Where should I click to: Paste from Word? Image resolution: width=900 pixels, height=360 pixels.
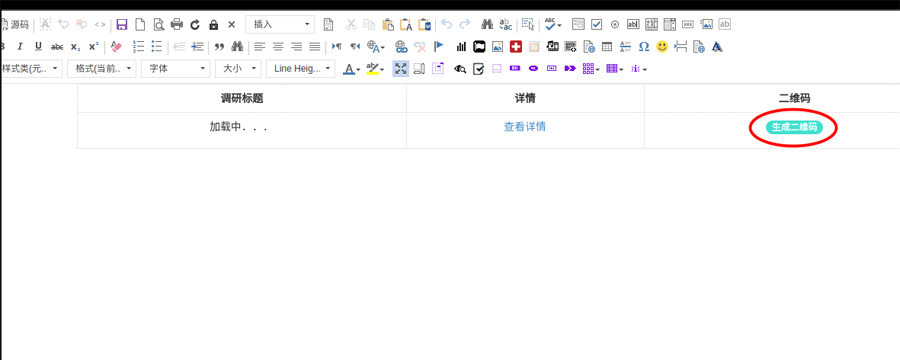pos(425,25)
